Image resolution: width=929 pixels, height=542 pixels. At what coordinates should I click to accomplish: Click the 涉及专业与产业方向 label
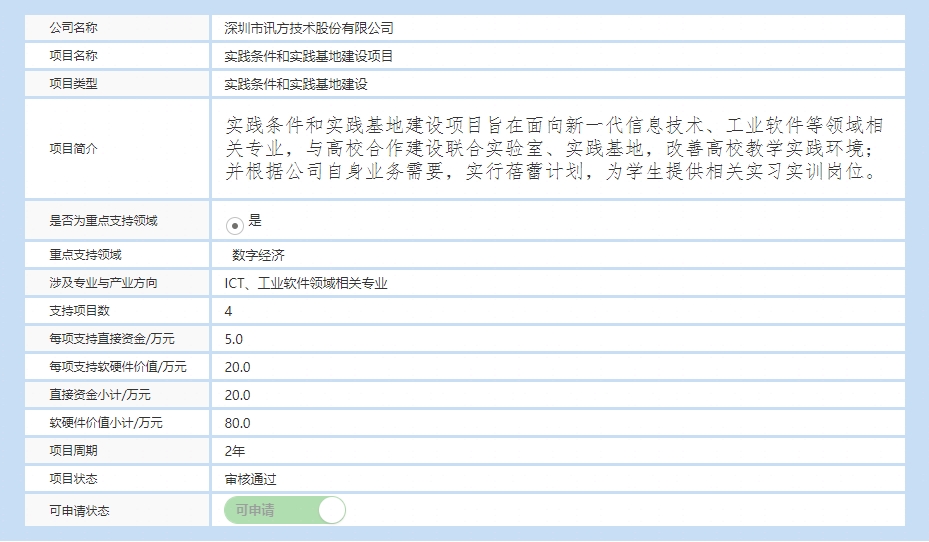pos(104,283)
